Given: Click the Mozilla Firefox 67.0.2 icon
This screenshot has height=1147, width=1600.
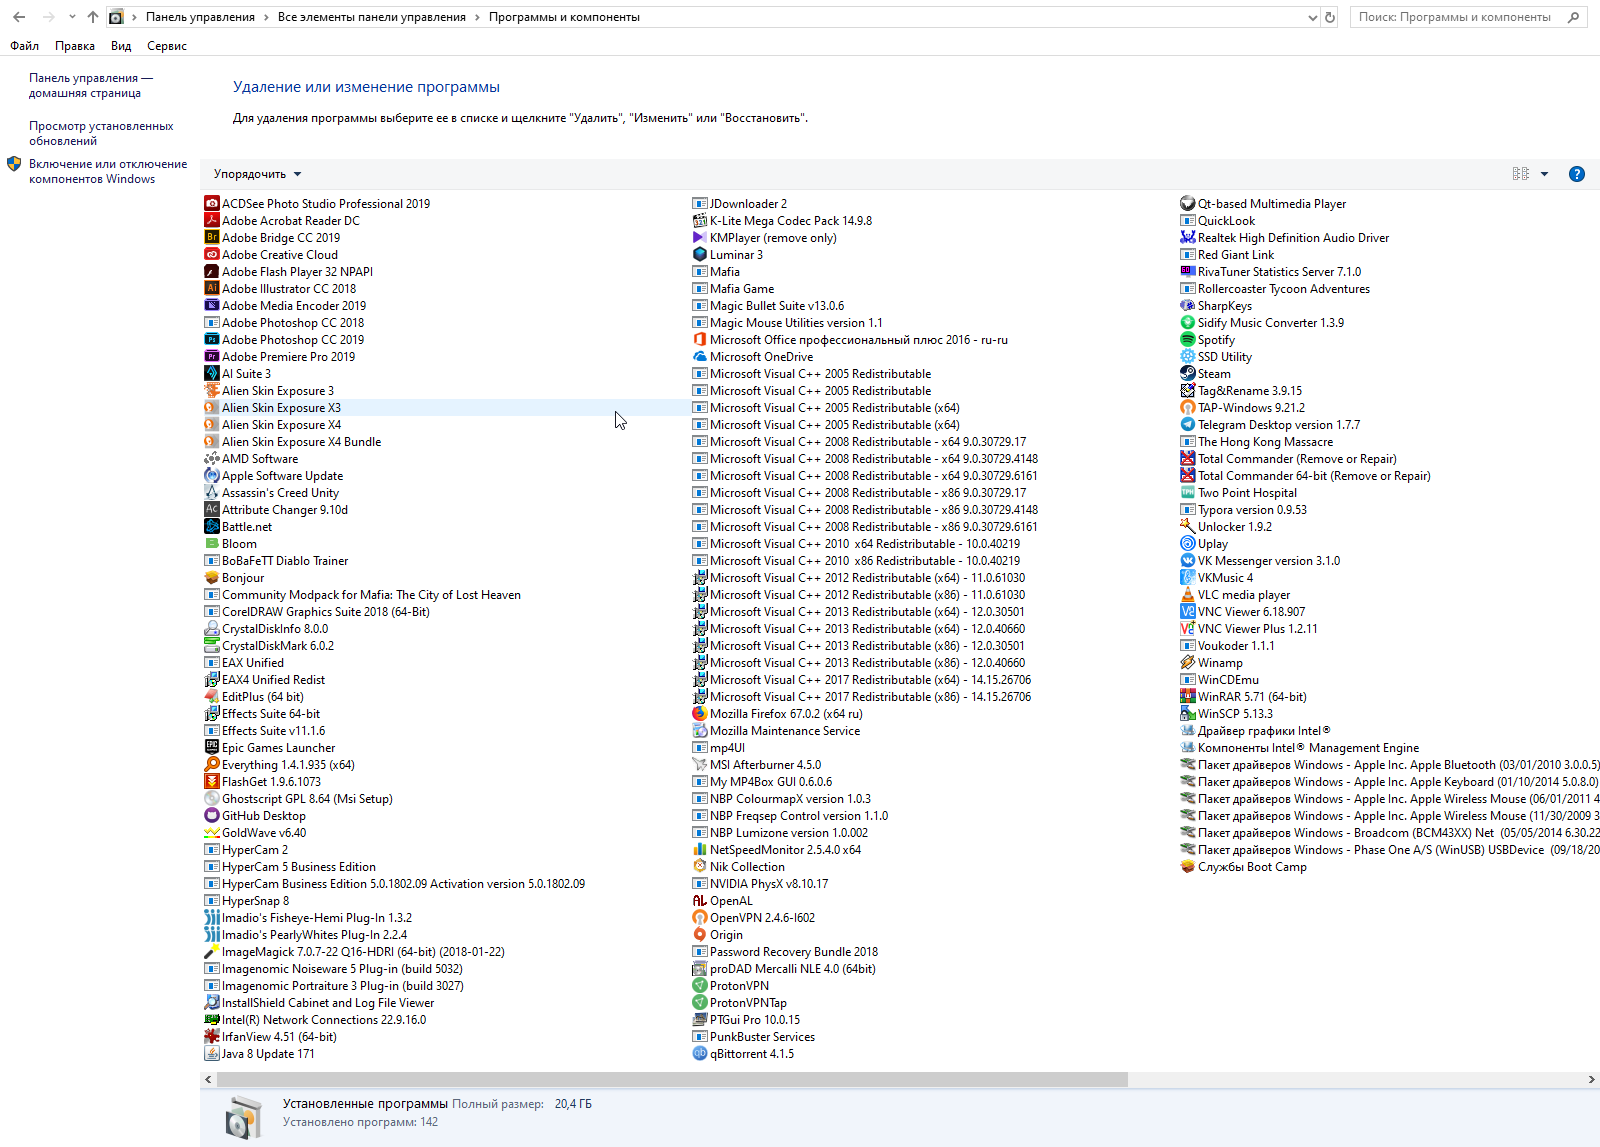Looking at the screenshot, I should (700, 714).
